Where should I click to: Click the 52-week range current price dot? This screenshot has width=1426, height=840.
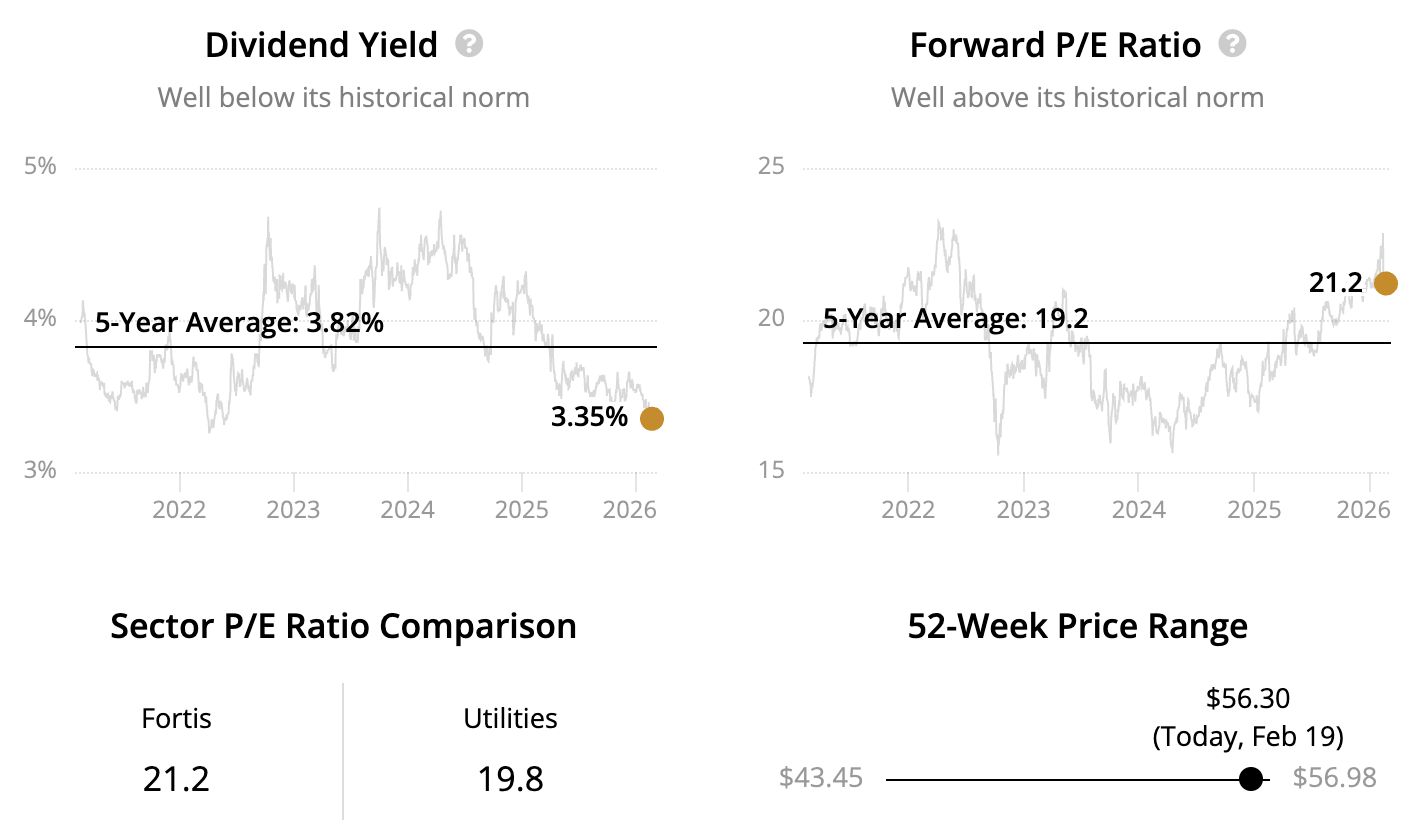click(x=1250, y=779)
